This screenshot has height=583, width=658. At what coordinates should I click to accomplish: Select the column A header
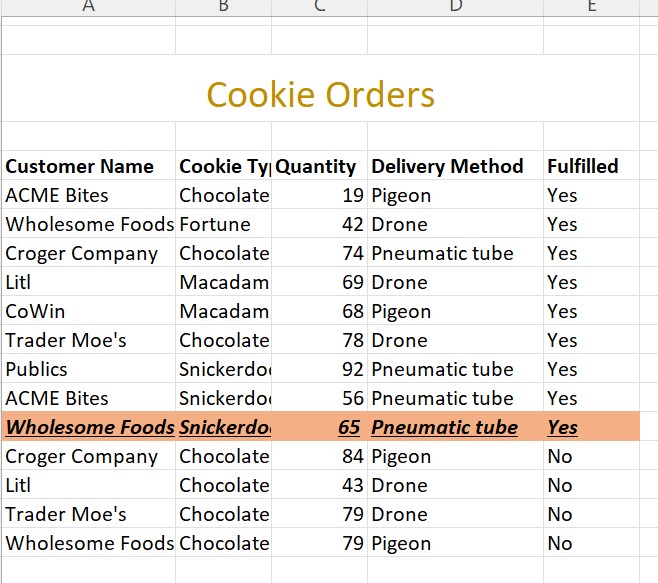pyautogui.click(x=88, y=7)
